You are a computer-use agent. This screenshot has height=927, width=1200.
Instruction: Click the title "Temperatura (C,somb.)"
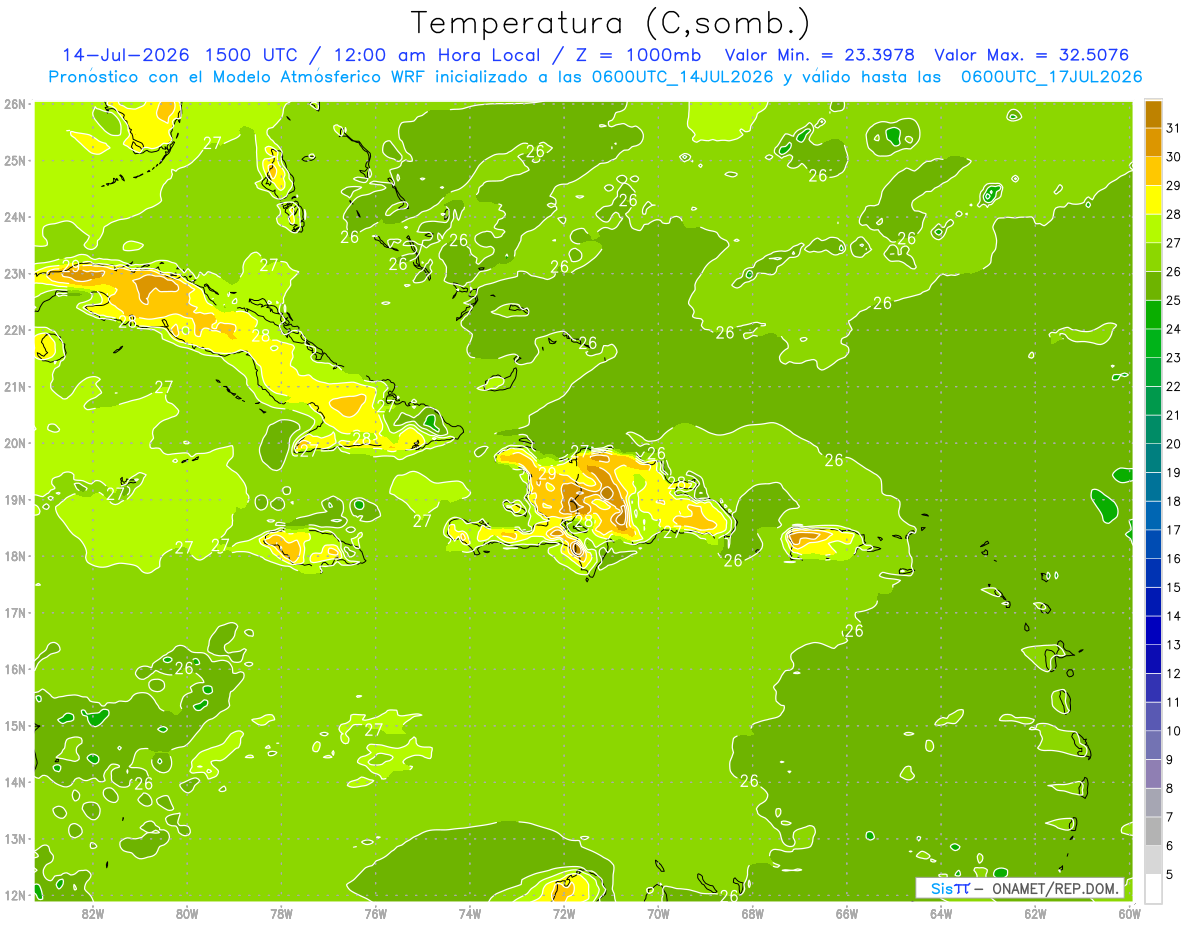610,23
